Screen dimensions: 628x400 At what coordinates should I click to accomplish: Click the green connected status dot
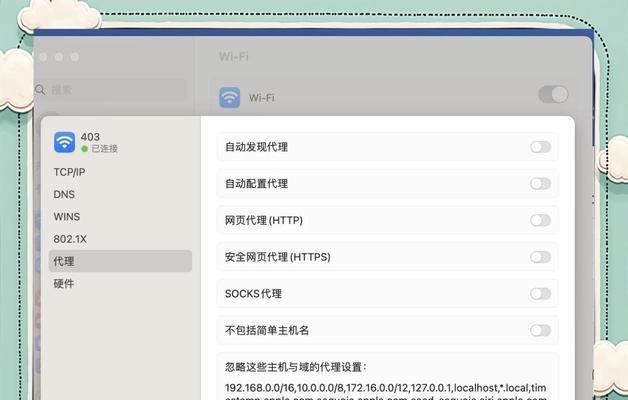(85, 149)
